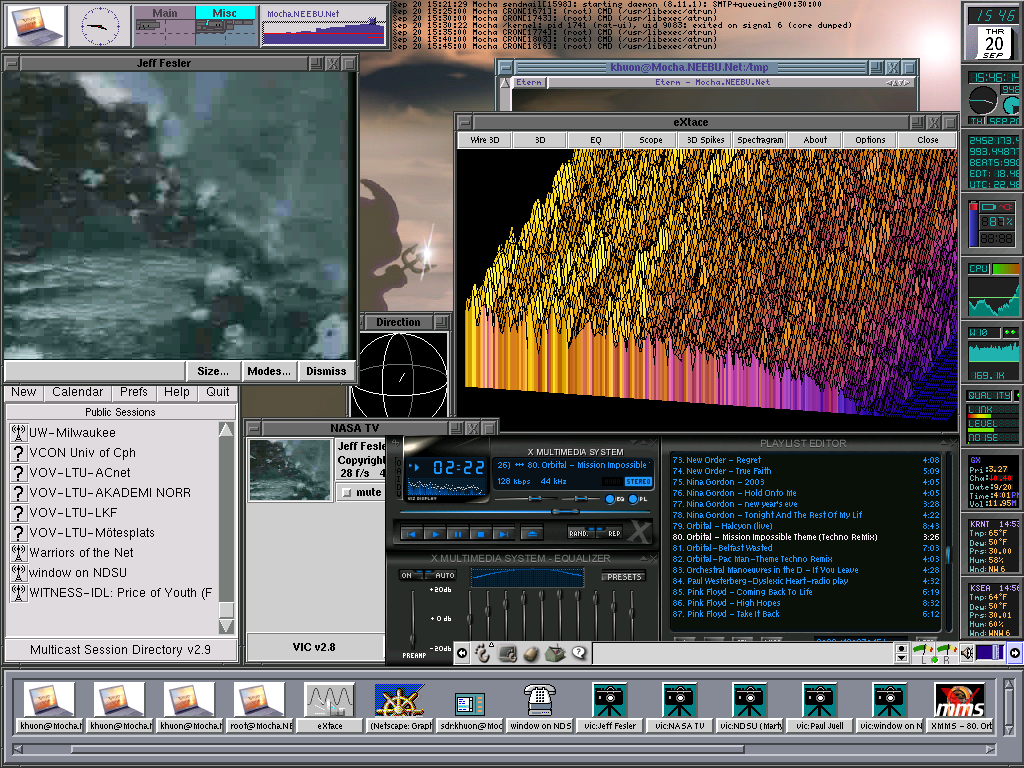Viewport: 1024px width, 768px height.
Task: Skip to next track in XMMS
Action: click(504, 534)
